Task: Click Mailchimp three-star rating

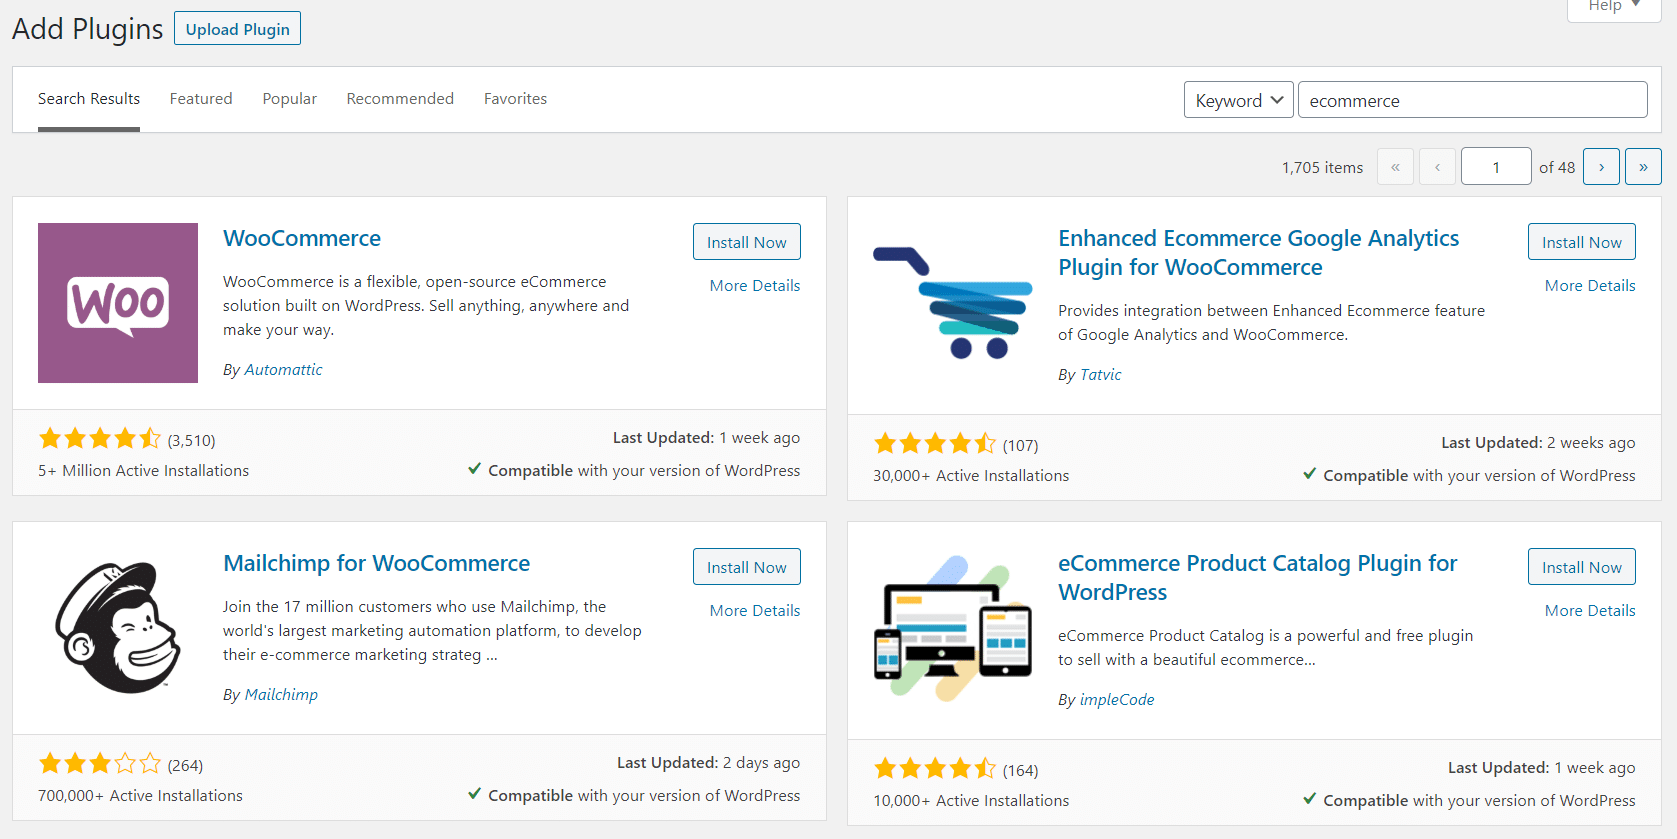Action: [100, 764]
